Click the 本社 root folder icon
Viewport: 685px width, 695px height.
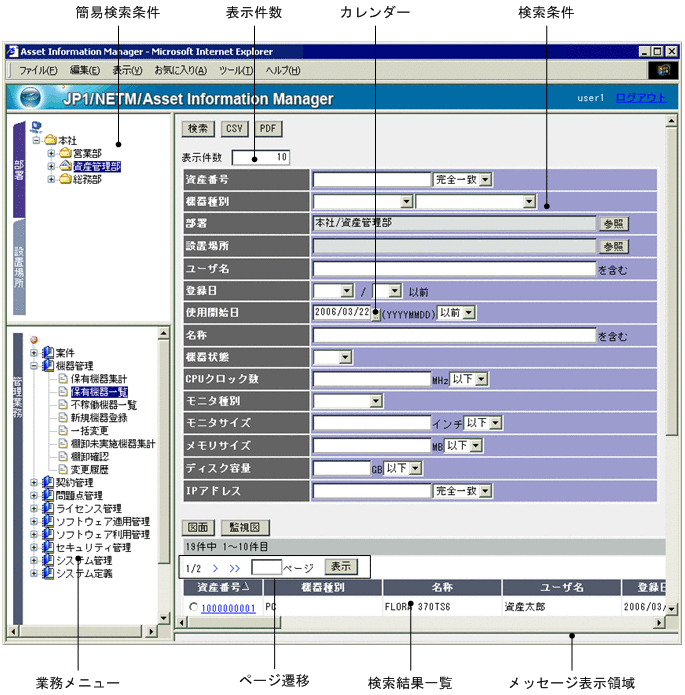[x=51, y=140]
